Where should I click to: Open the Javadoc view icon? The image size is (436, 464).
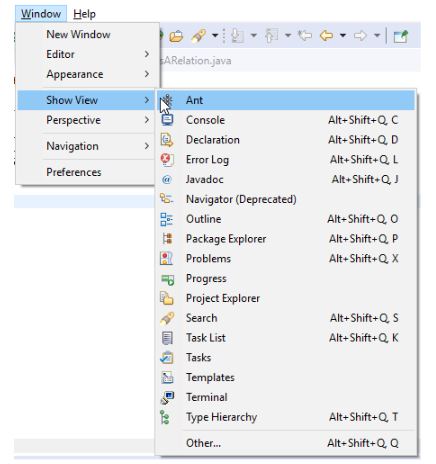point(166,179)
